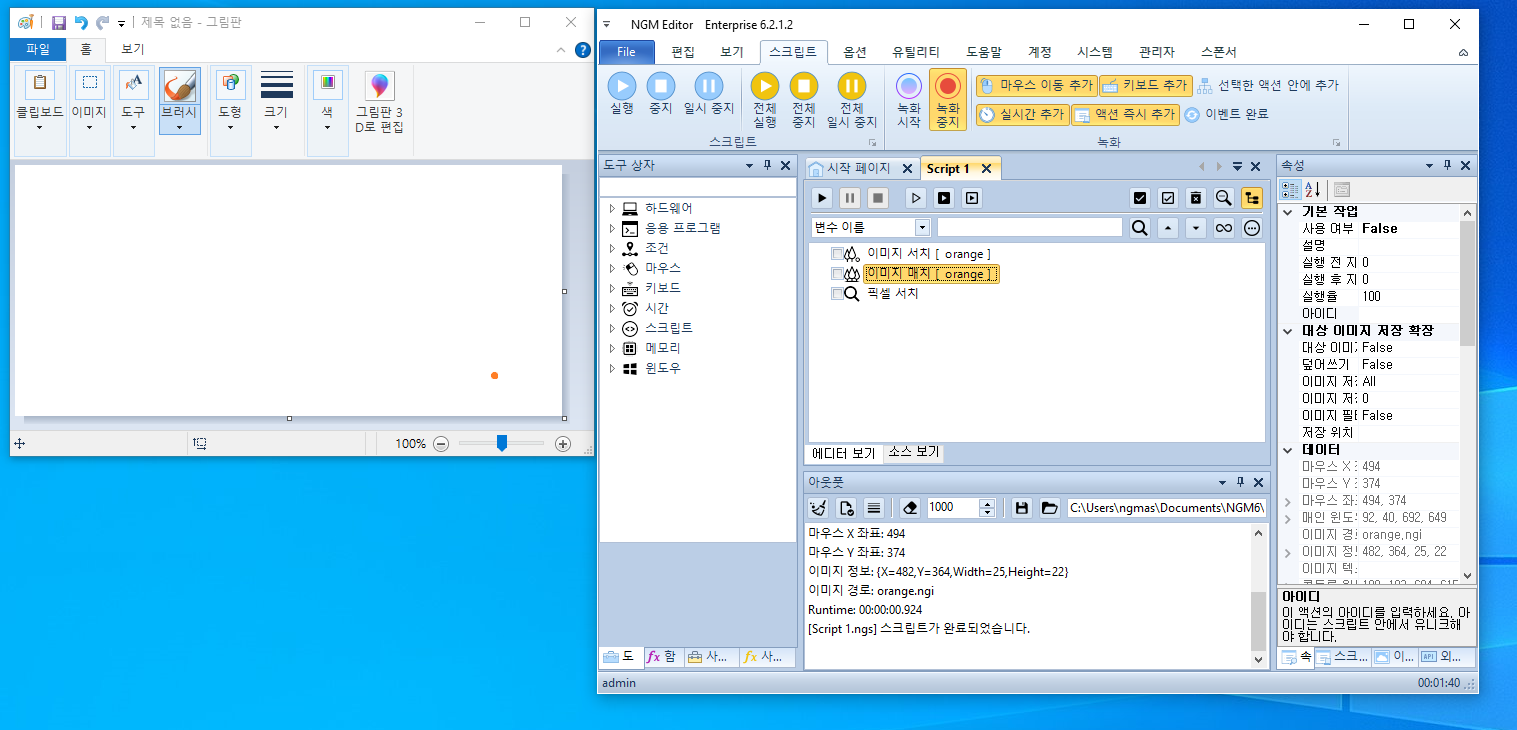Click the search magnifier next to search field
Screen dimensions: 1517x730
point(1139,228)
